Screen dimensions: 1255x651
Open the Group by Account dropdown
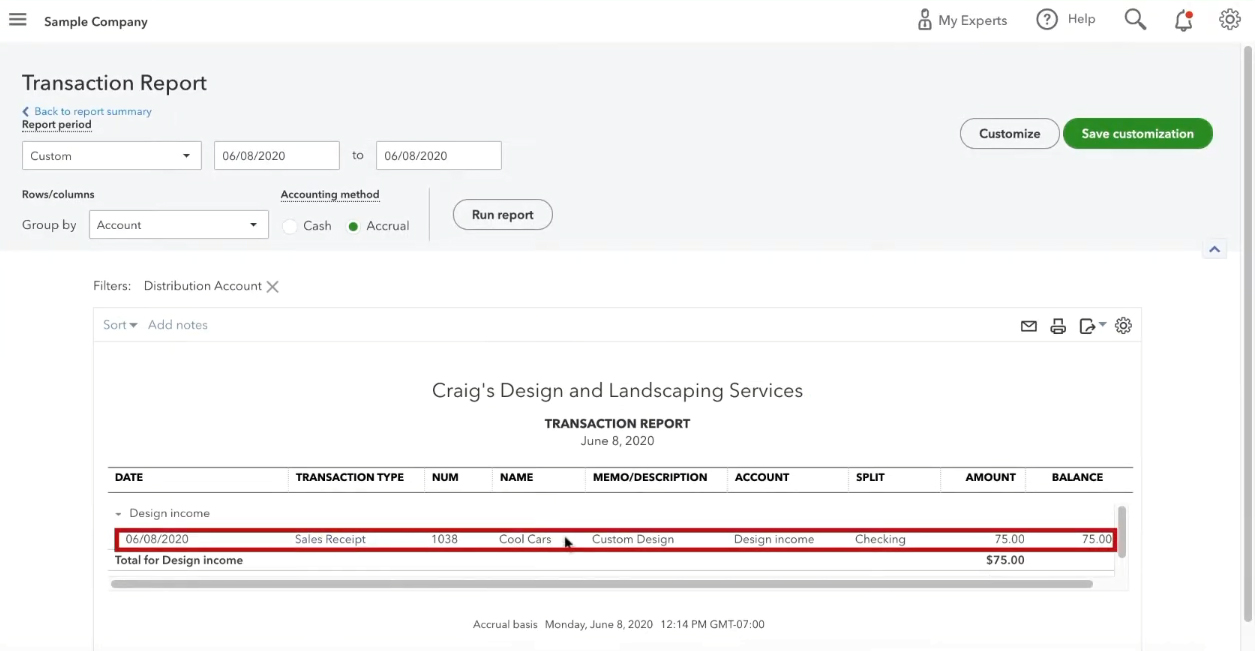click(179, 225)
